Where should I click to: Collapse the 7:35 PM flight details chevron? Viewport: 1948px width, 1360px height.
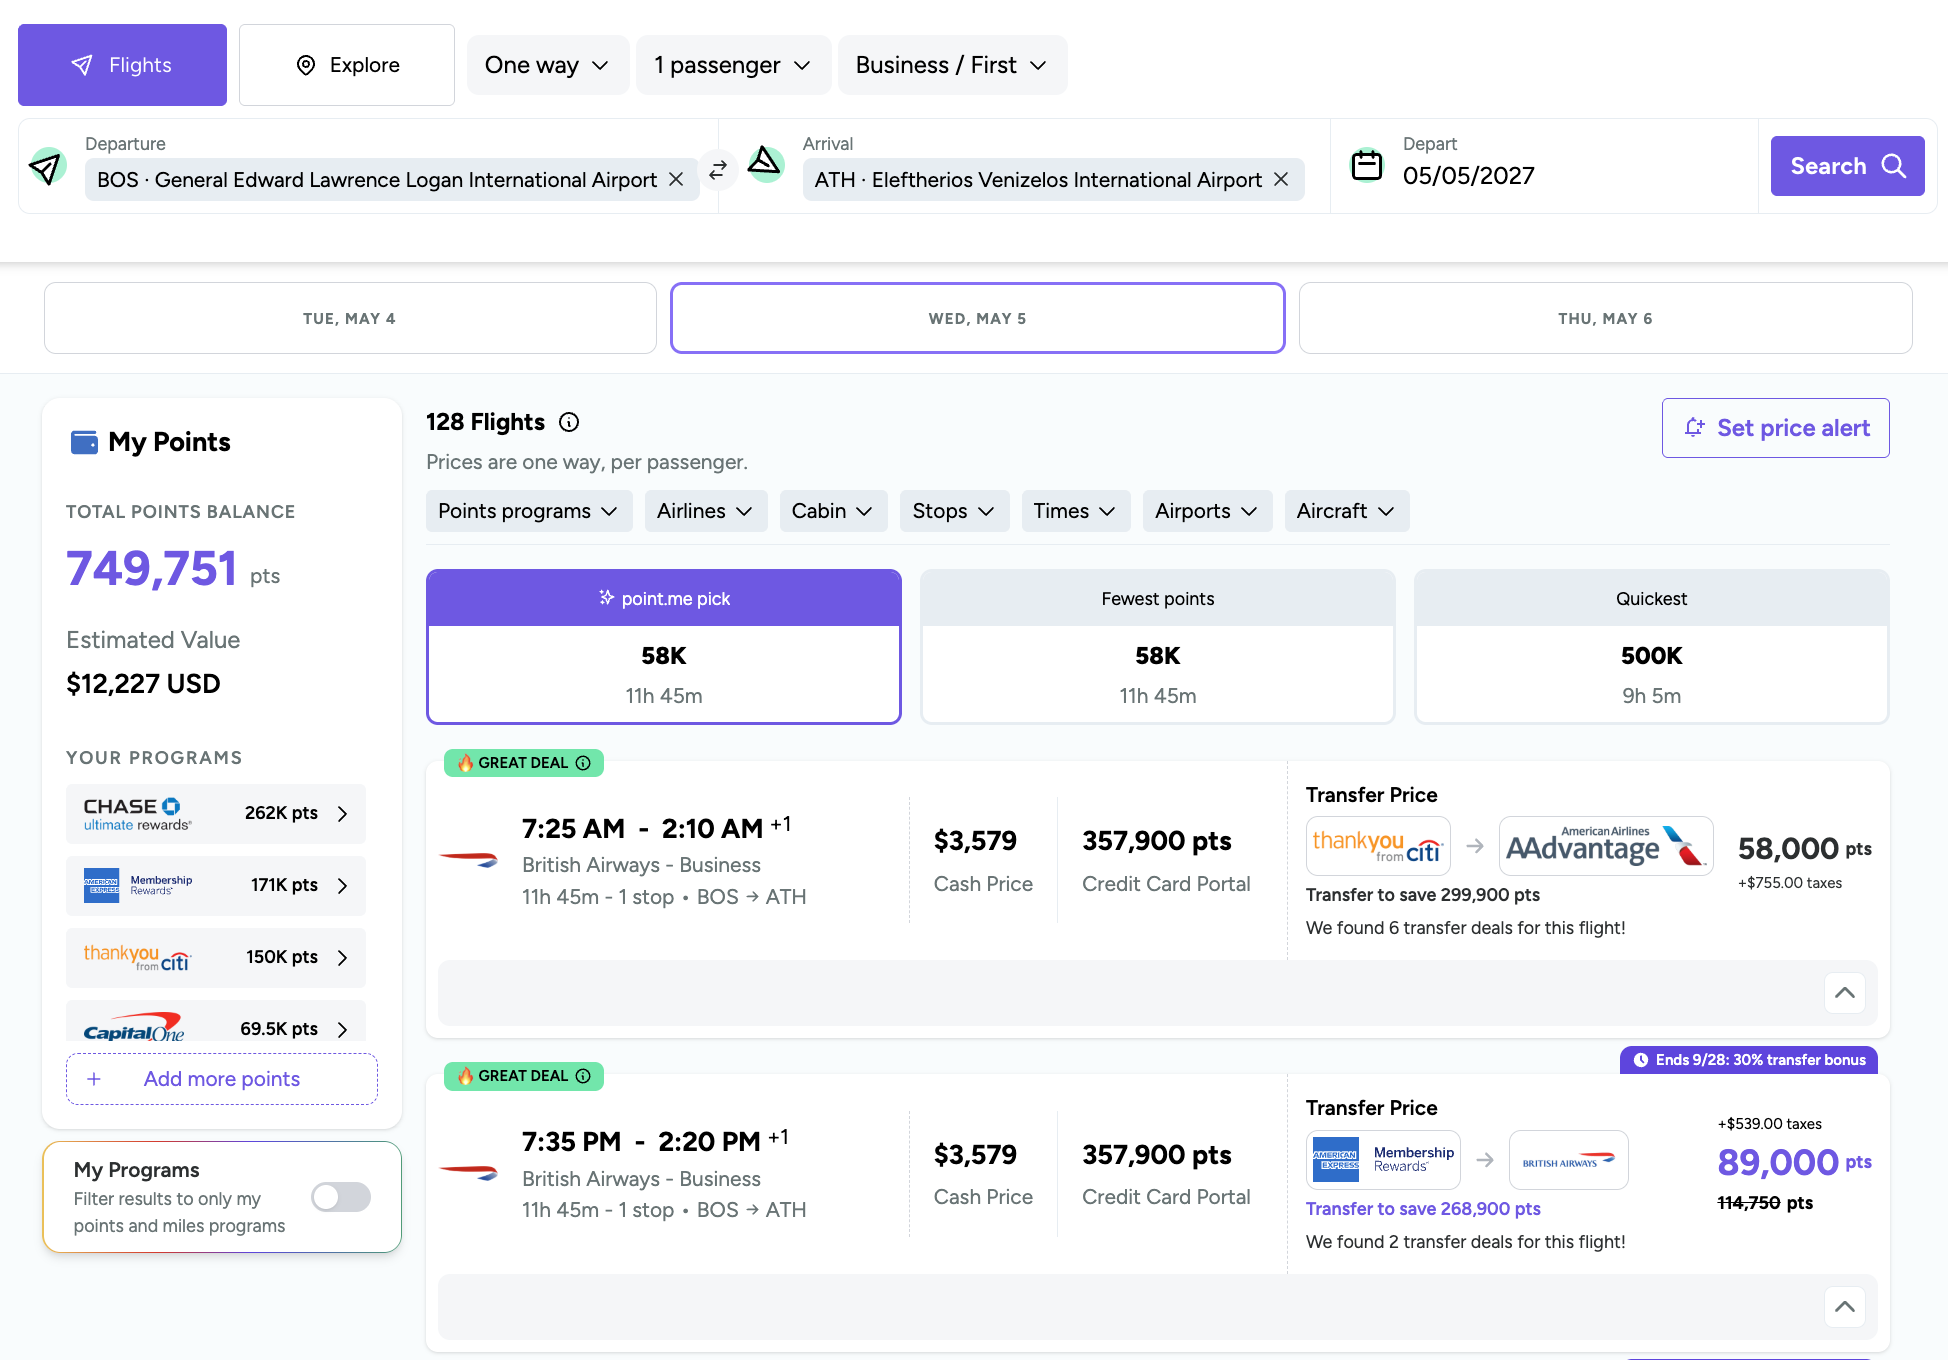(1845, 1307)
